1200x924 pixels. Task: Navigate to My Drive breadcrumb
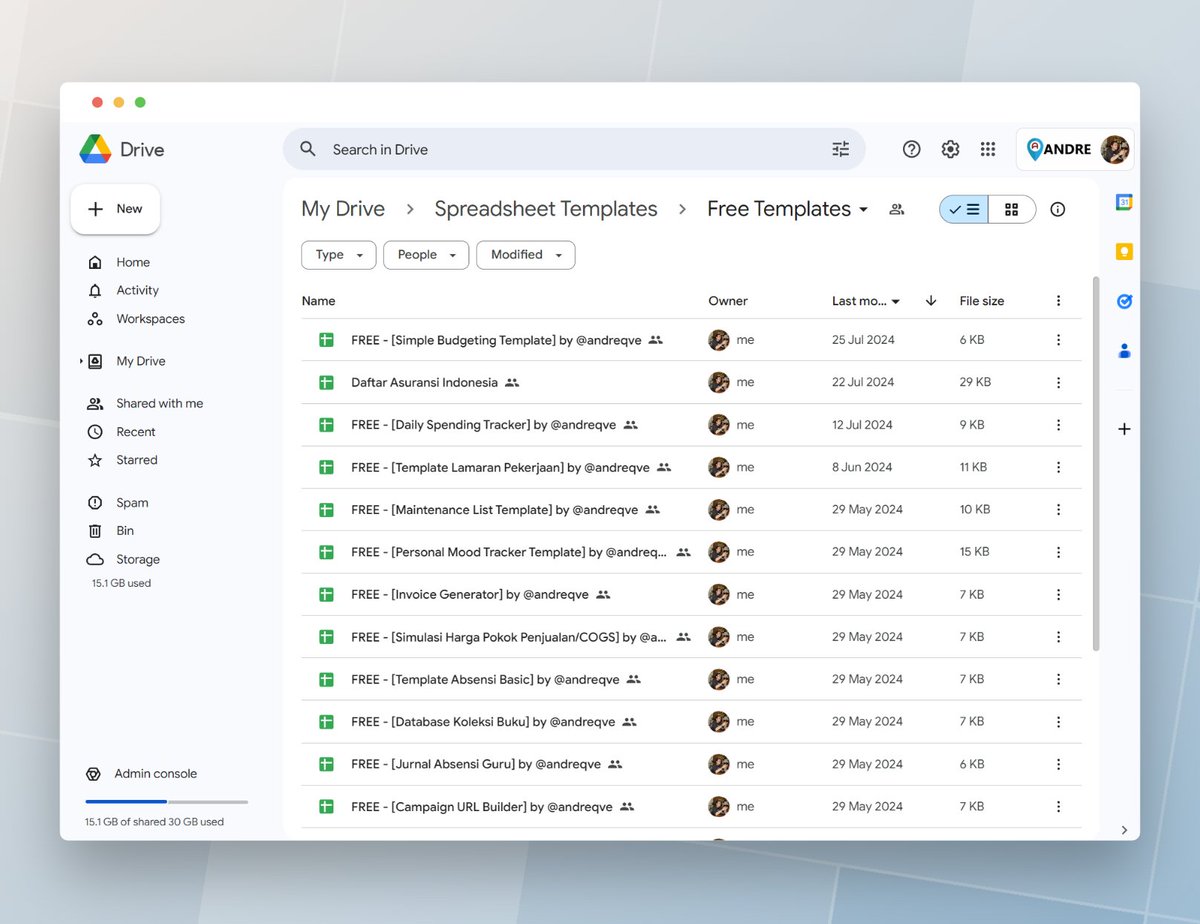343,209
